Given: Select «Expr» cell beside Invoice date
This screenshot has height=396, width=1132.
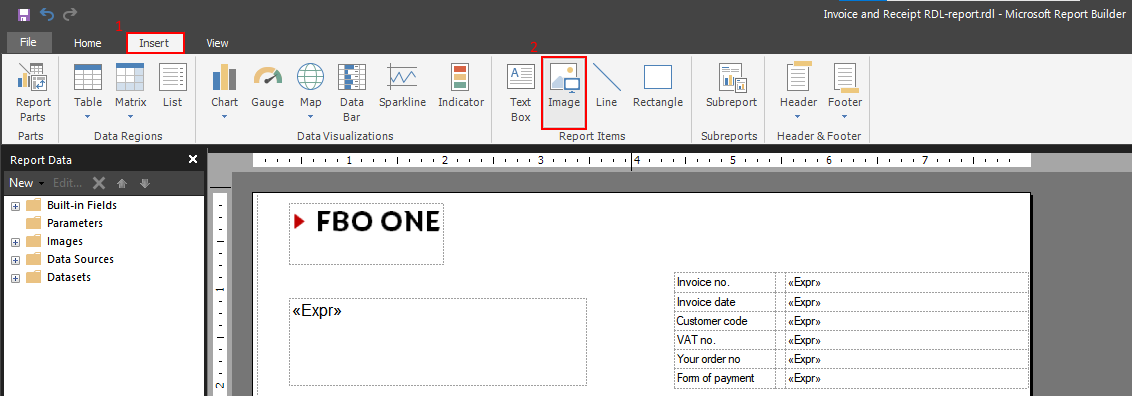Looking at the screenshot, I should coord(907,302).
